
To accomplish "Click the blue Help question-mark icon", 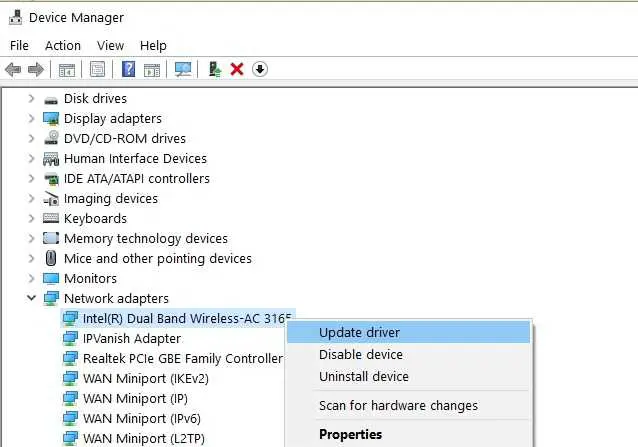I will click(x=129, y=69).
